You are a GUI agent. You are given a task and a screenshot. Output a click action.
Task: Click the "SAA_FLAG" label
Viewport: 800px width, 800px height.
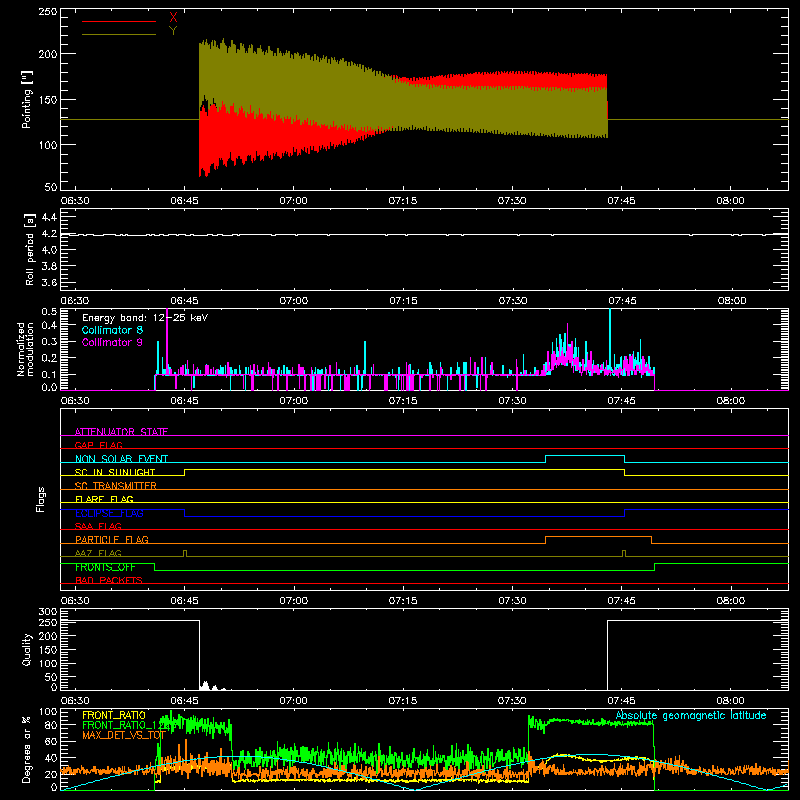pyautogui.click(x=98, y=526)
